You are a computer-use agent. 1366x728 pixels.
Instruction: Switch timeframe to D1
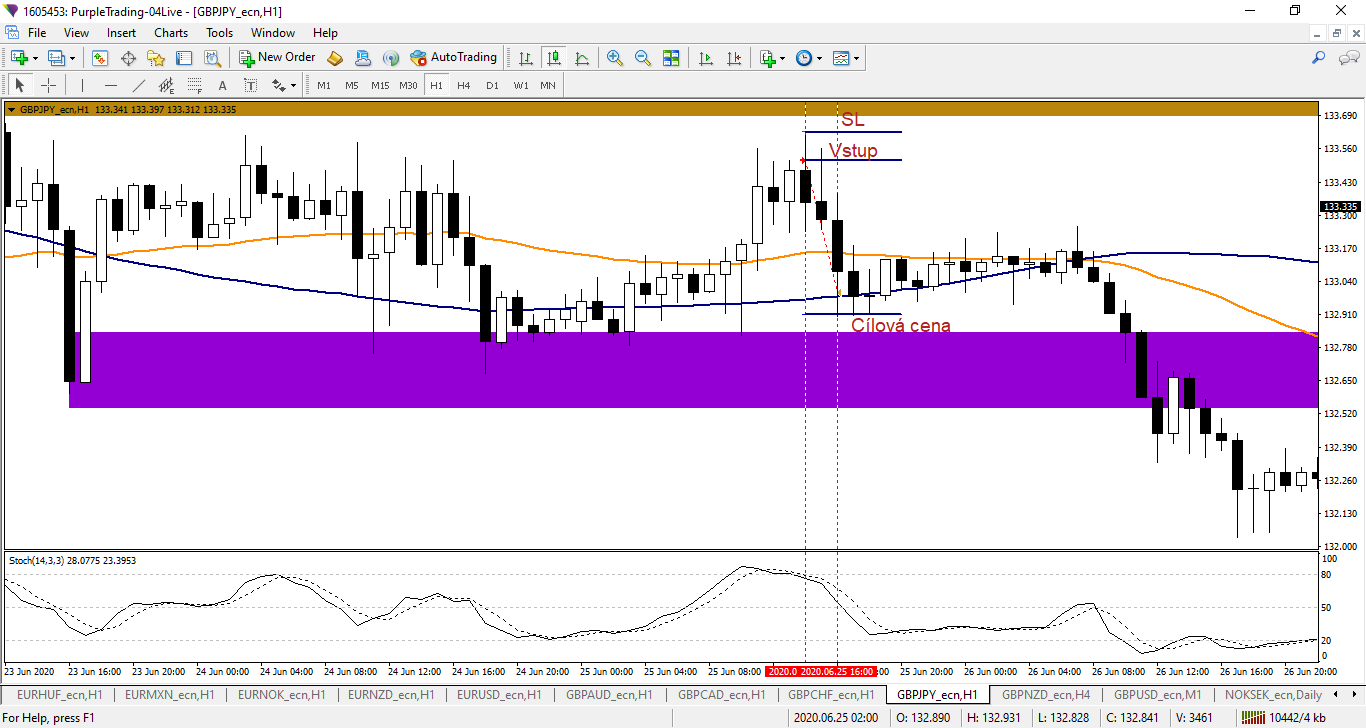tap(492, 86)
